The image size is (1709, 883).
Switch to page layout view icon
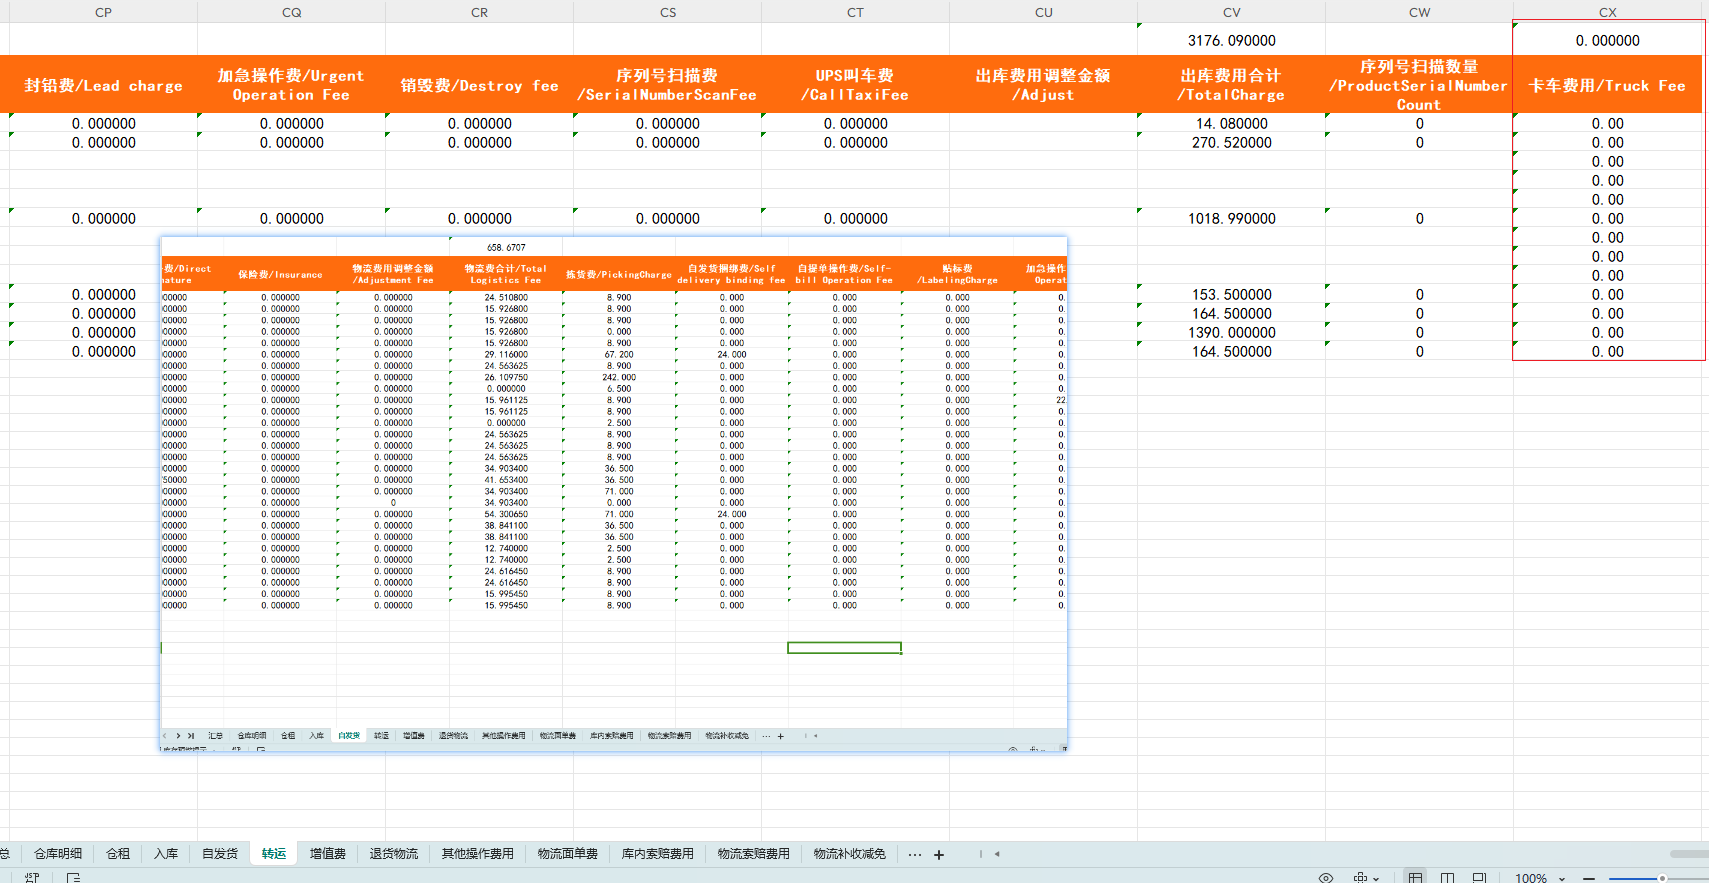1447,877
